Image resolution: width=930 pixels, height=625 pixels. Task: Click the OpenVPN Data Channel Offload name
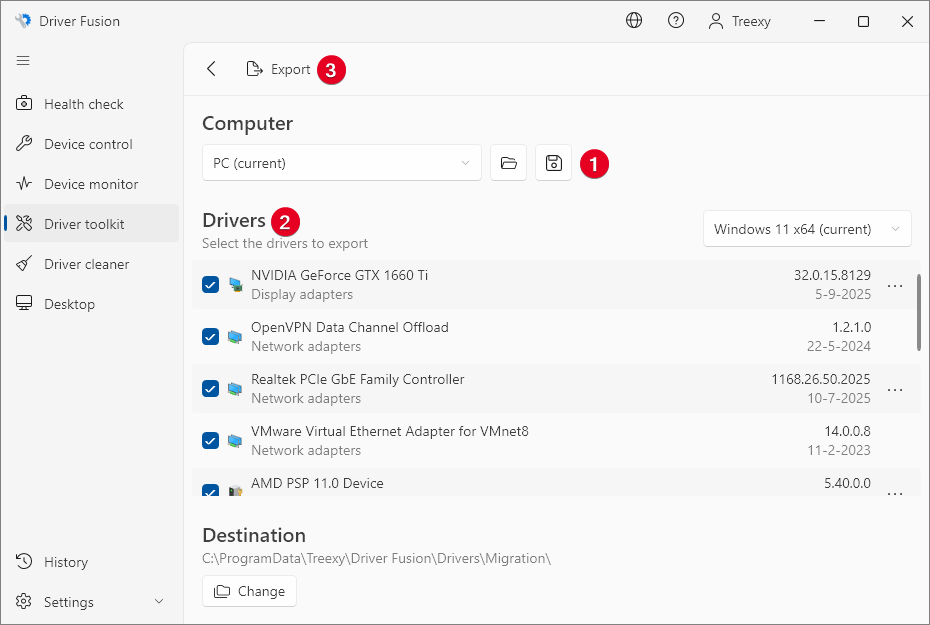[x=350, y=327]
